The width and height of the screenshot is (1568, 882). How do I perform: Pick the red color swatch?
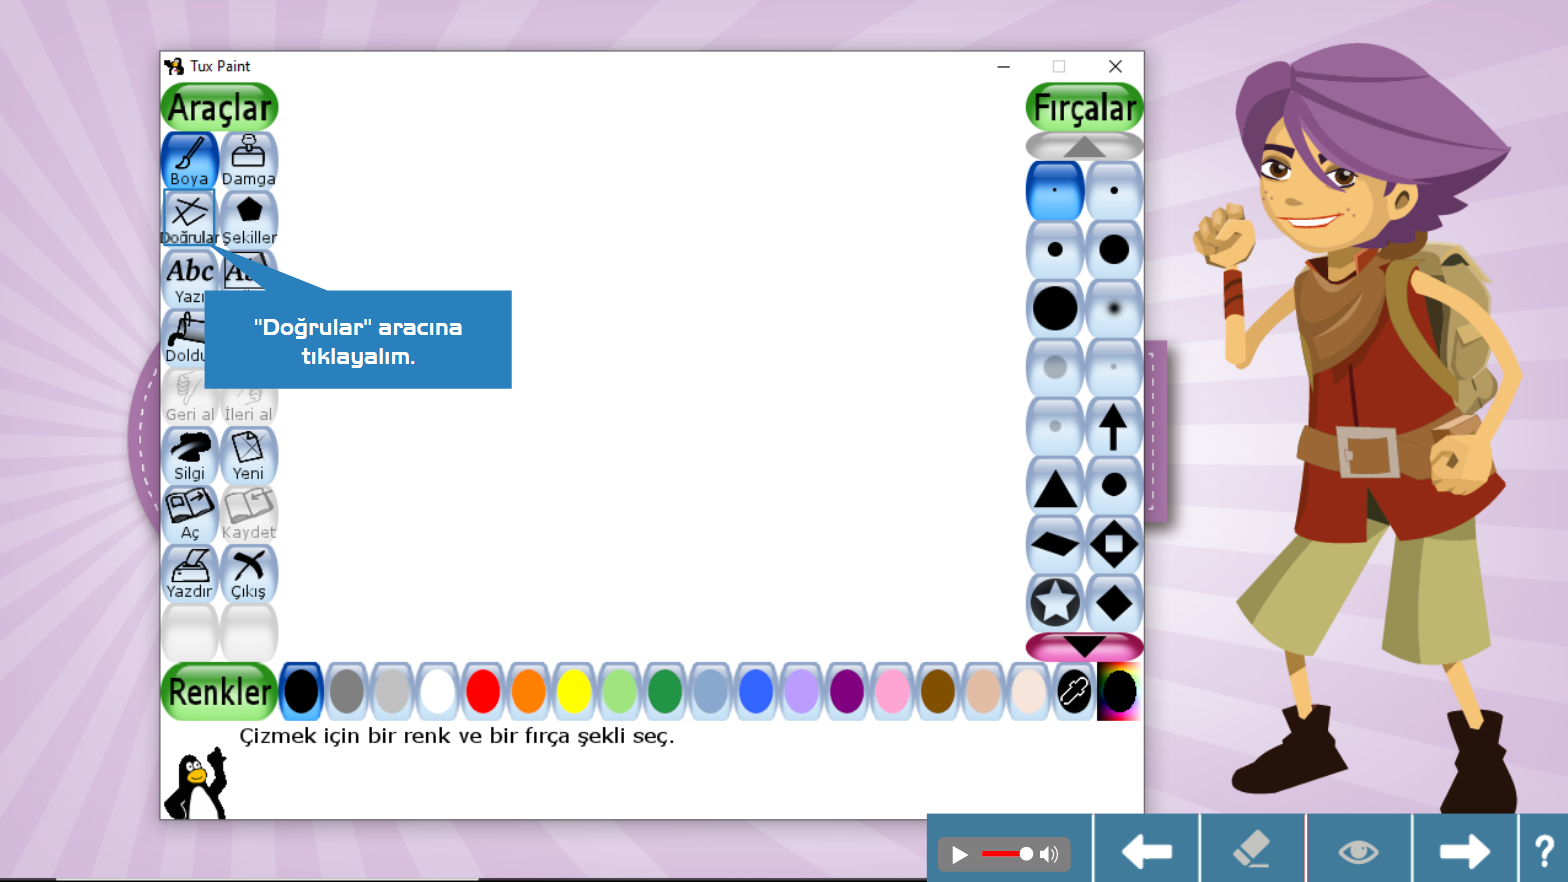(483, 691)
